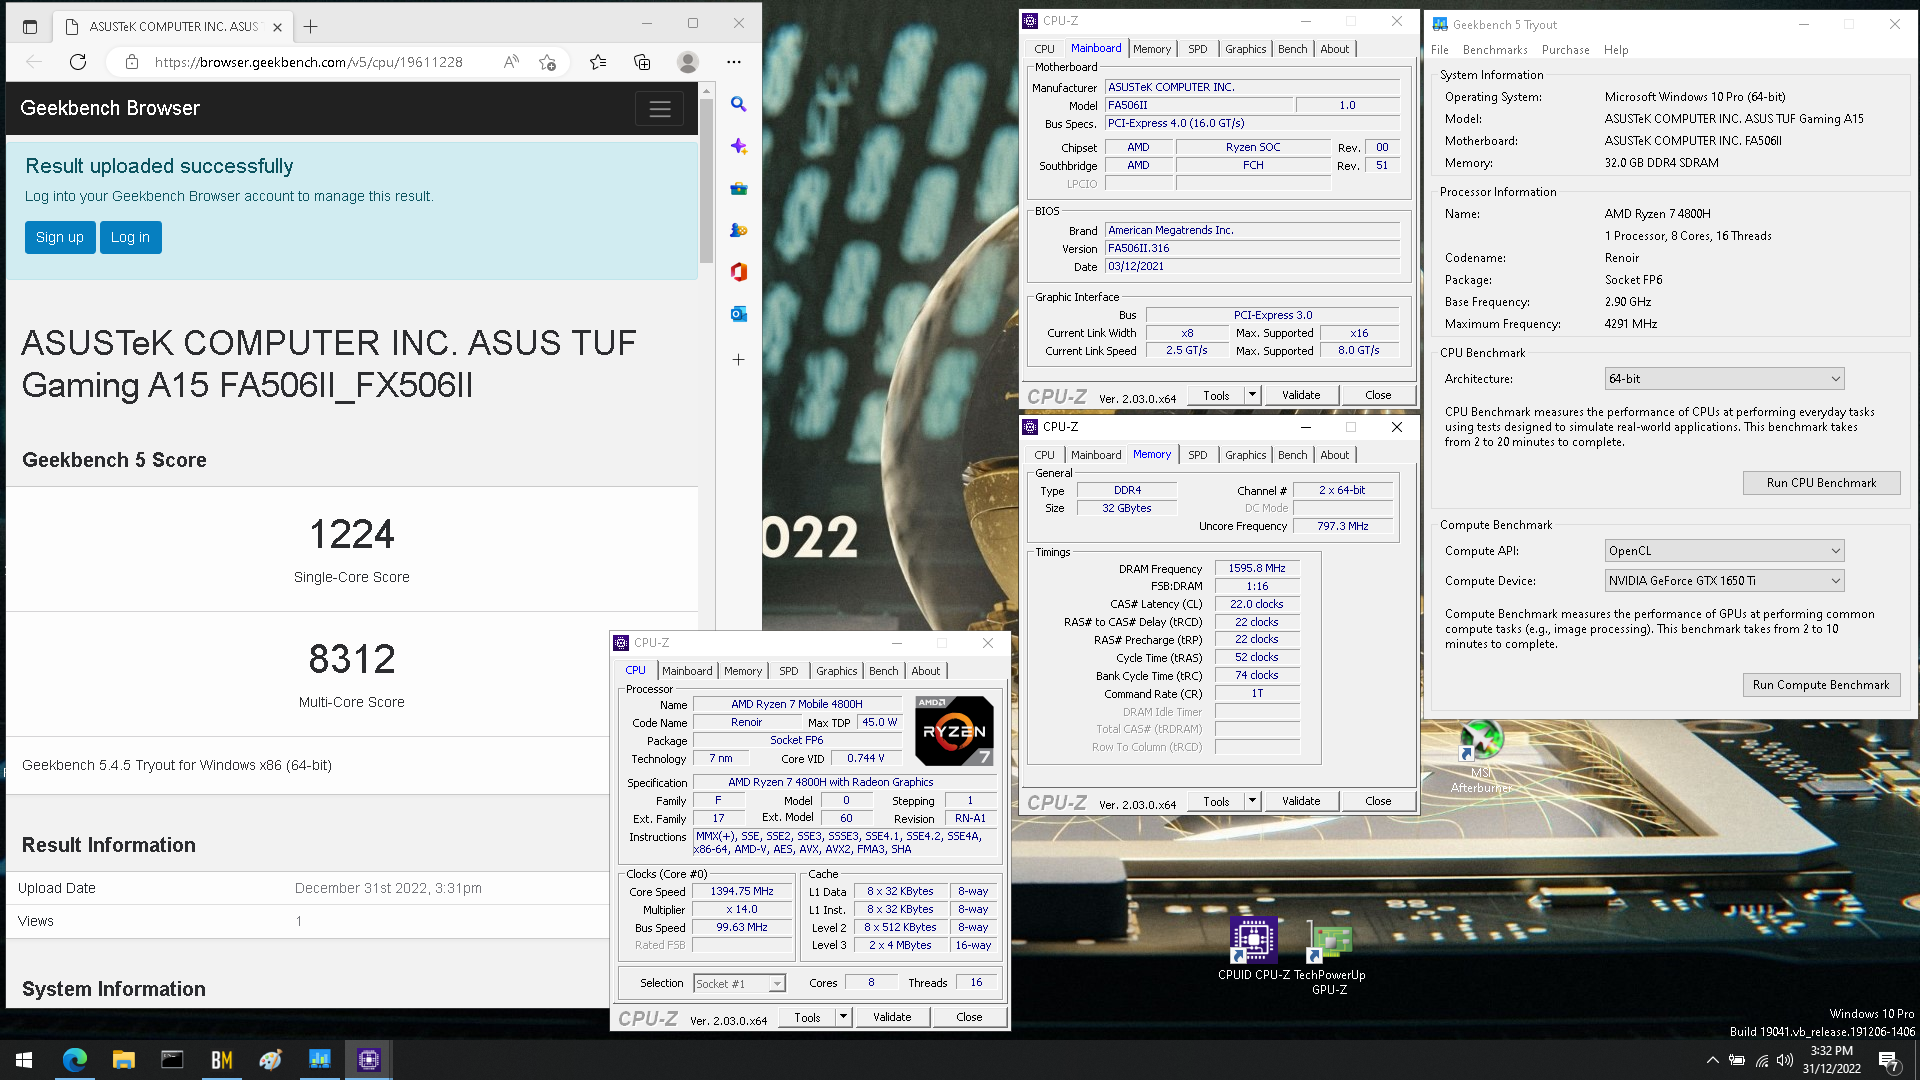Open BM taskbar application icon
The width and height of the screenshot is (1920, 1080).
coord(221,1060)
